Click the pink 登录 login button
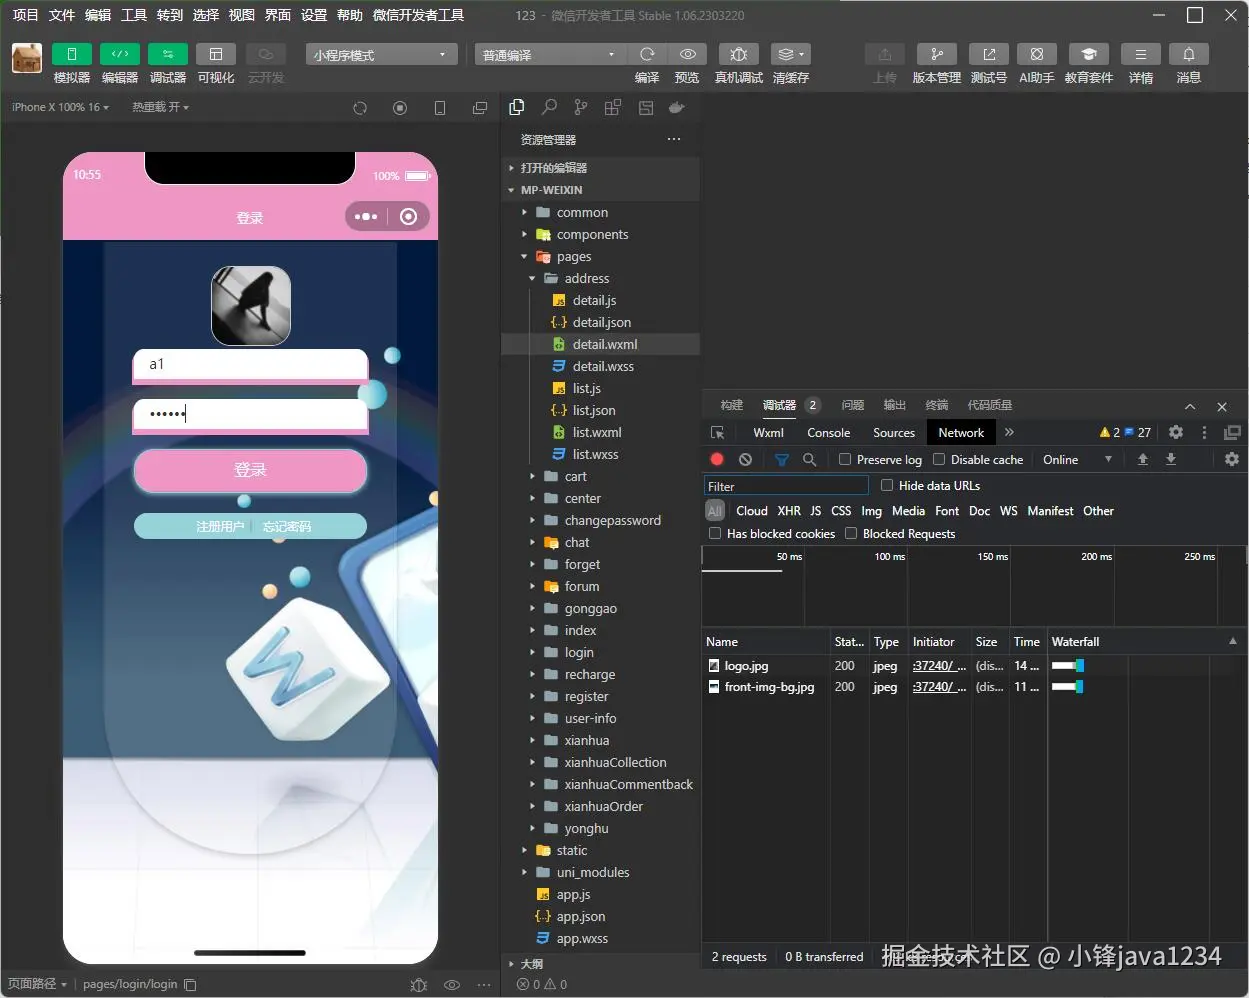The width and height of the screenshot is (1249, 998). coord(250,470)
